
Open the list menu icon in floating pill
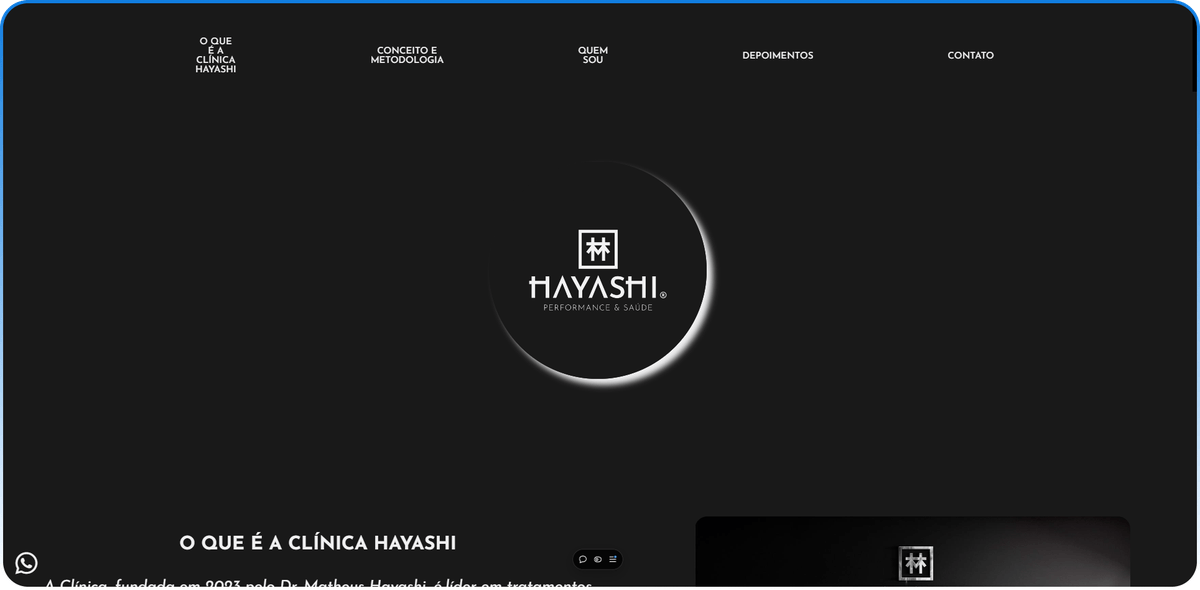pyautogui.click(x=613, y=559)
